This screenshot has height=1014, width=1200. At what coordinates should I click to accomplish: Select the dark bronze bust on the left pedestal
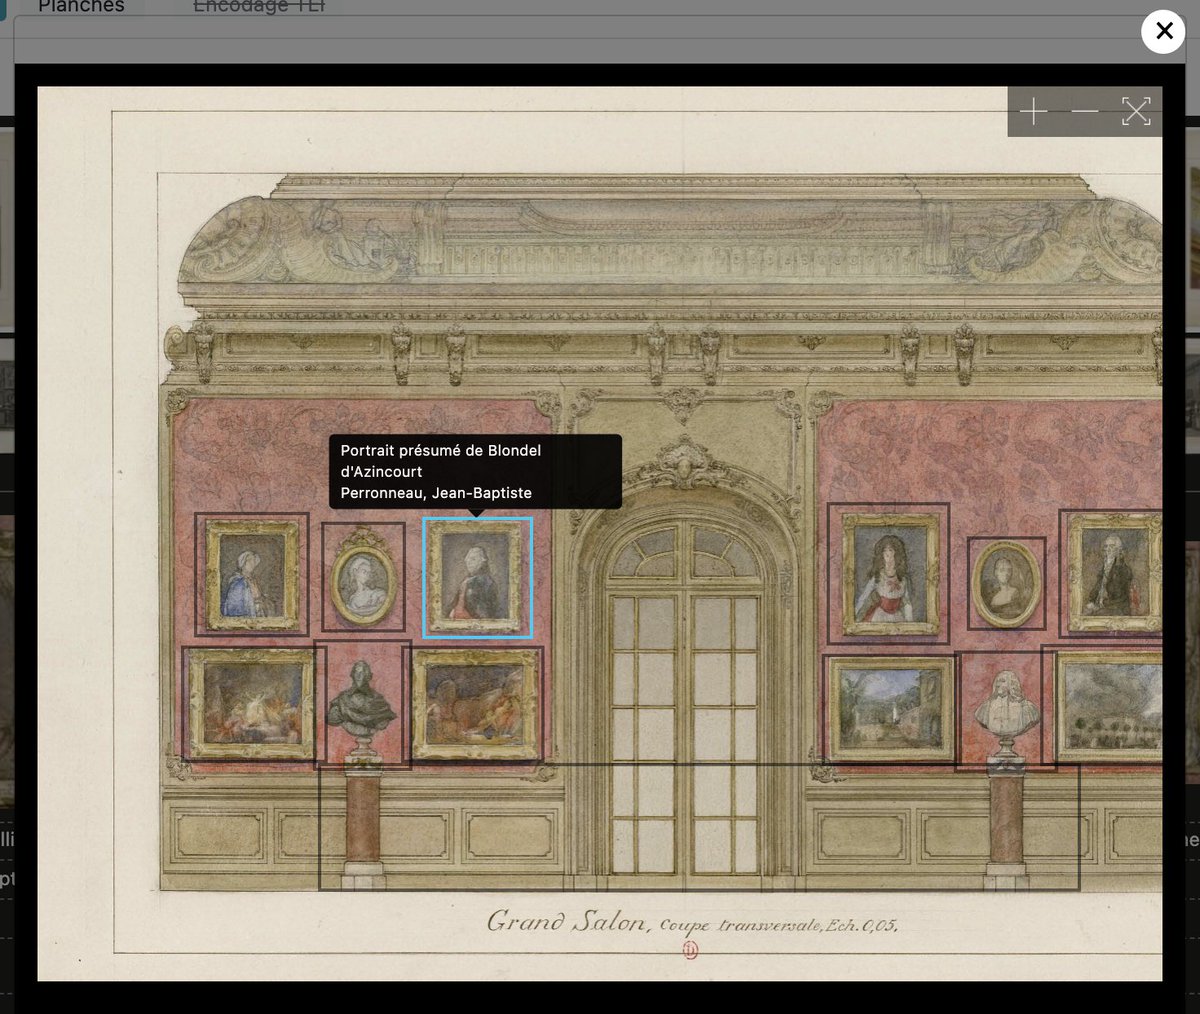pos(362,704)
